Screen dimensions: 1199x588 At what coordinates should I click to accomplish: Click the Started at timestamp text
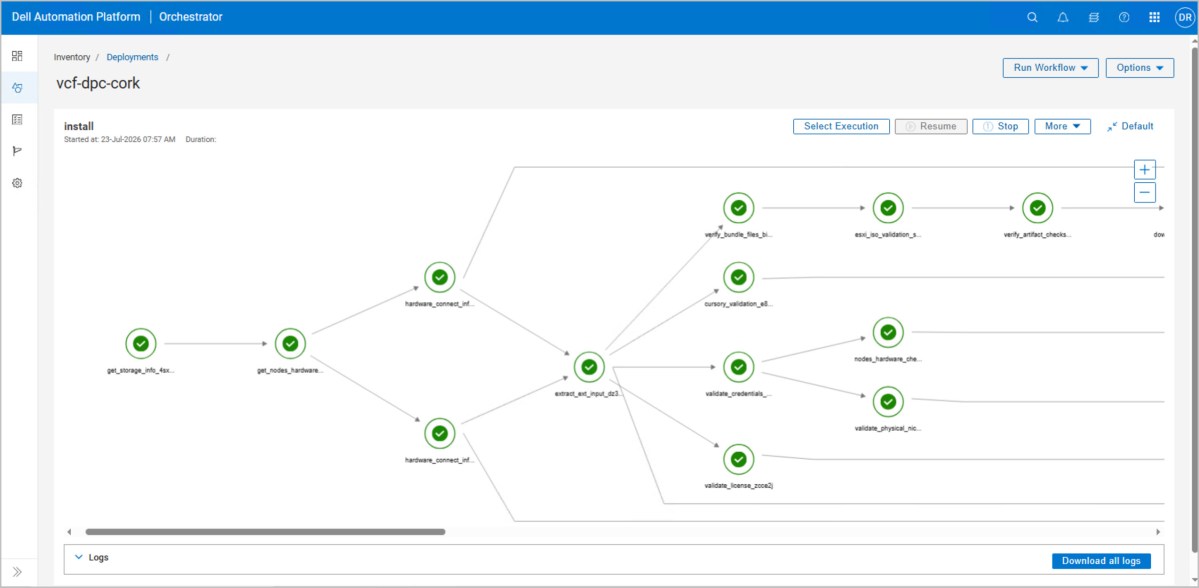coord(120,140)
